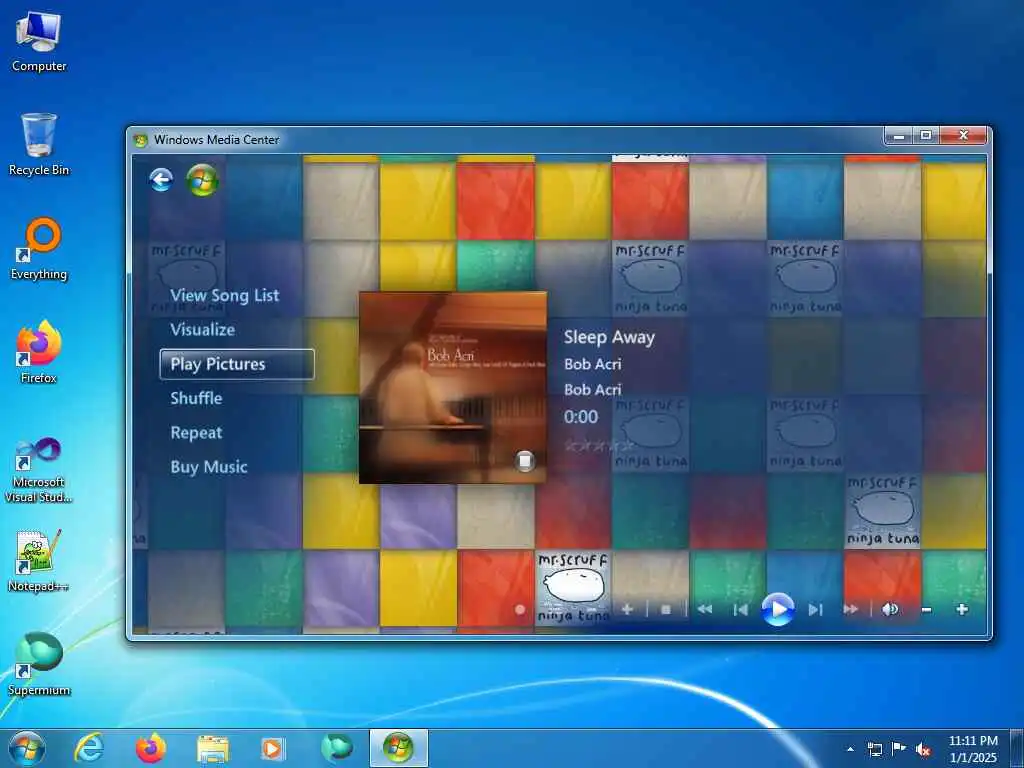
Task: Mute Media Center audio
Action: pos(890,609)
